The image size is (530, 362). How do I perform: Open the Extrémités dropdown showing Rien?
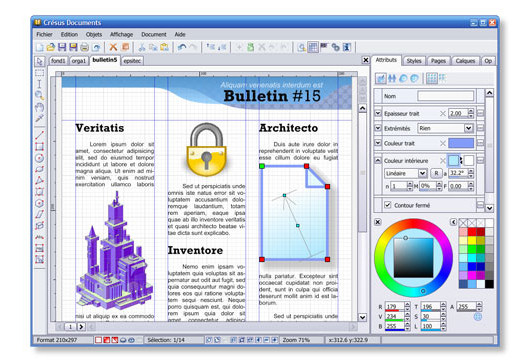point(445,128)
